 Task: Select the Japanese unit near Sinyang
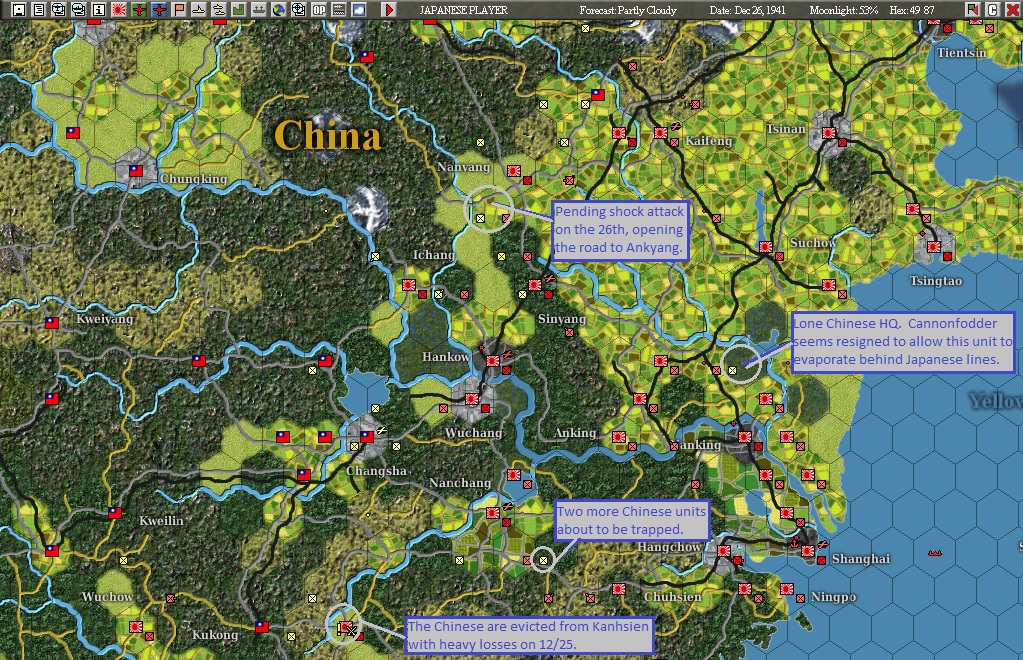click(x=535, y=284)
